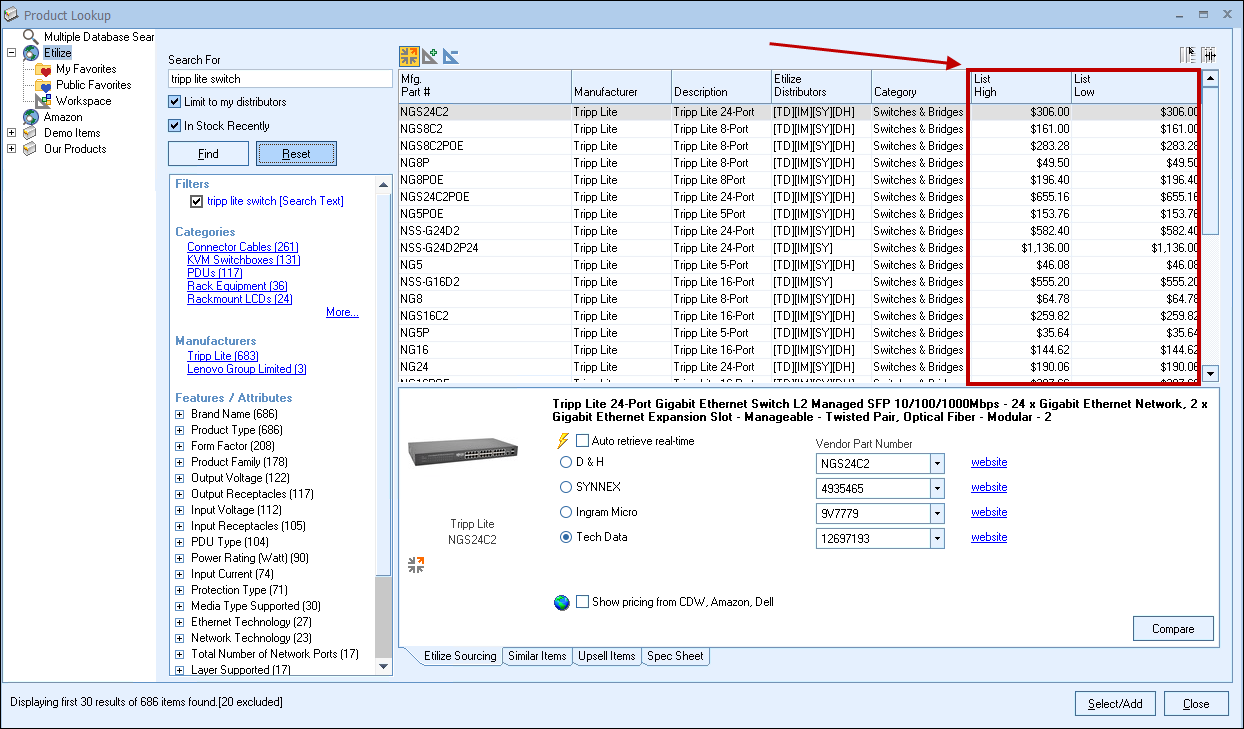Viewport: 1244px width, 729px height.
Task: Click the best-fit columns toolbar icon
Action: tap(1208, 55)
